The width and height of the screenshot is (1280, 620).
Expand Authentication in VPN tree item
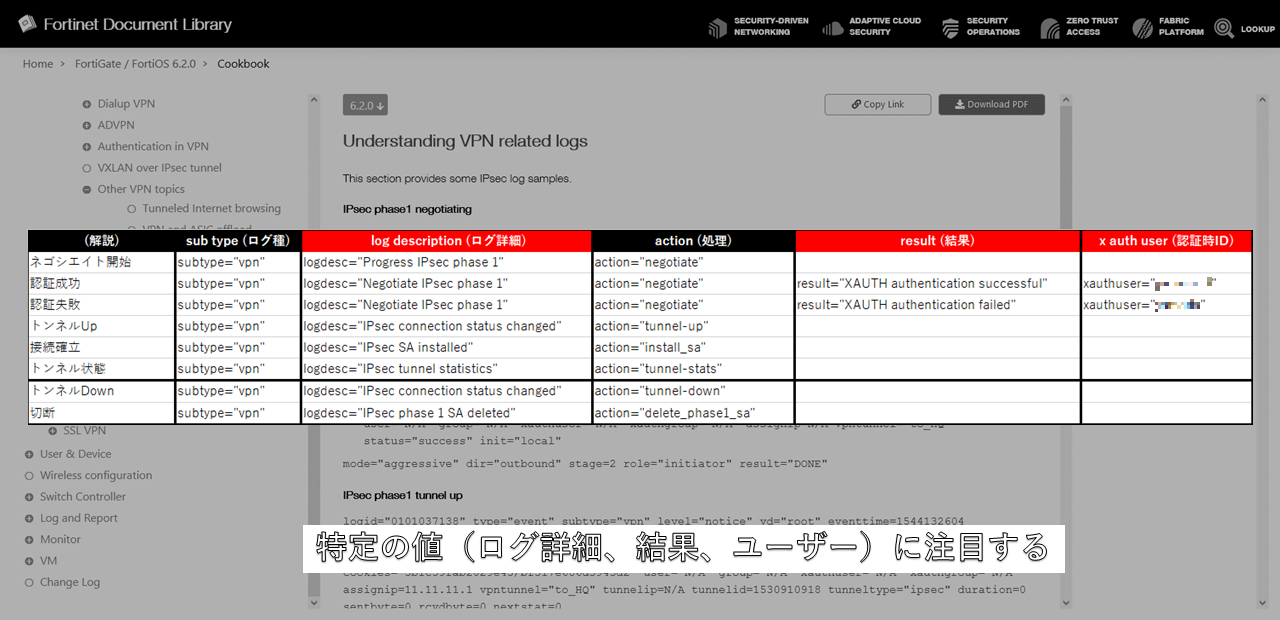[x=87, y=146]
